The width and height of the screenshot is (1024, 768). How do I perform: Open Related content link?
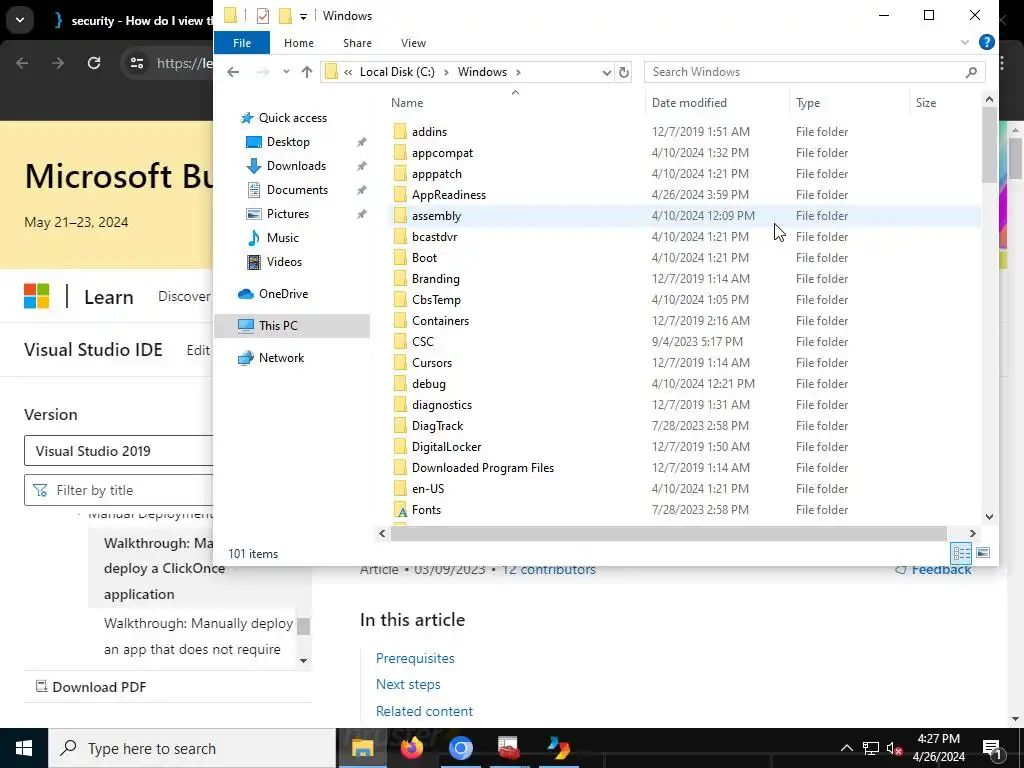(x=424, y=711)
